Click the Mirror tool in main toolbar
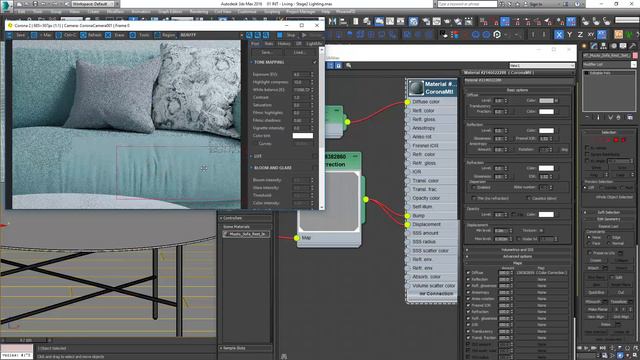This screenshot has height=360, width=640. coord(332,21)
